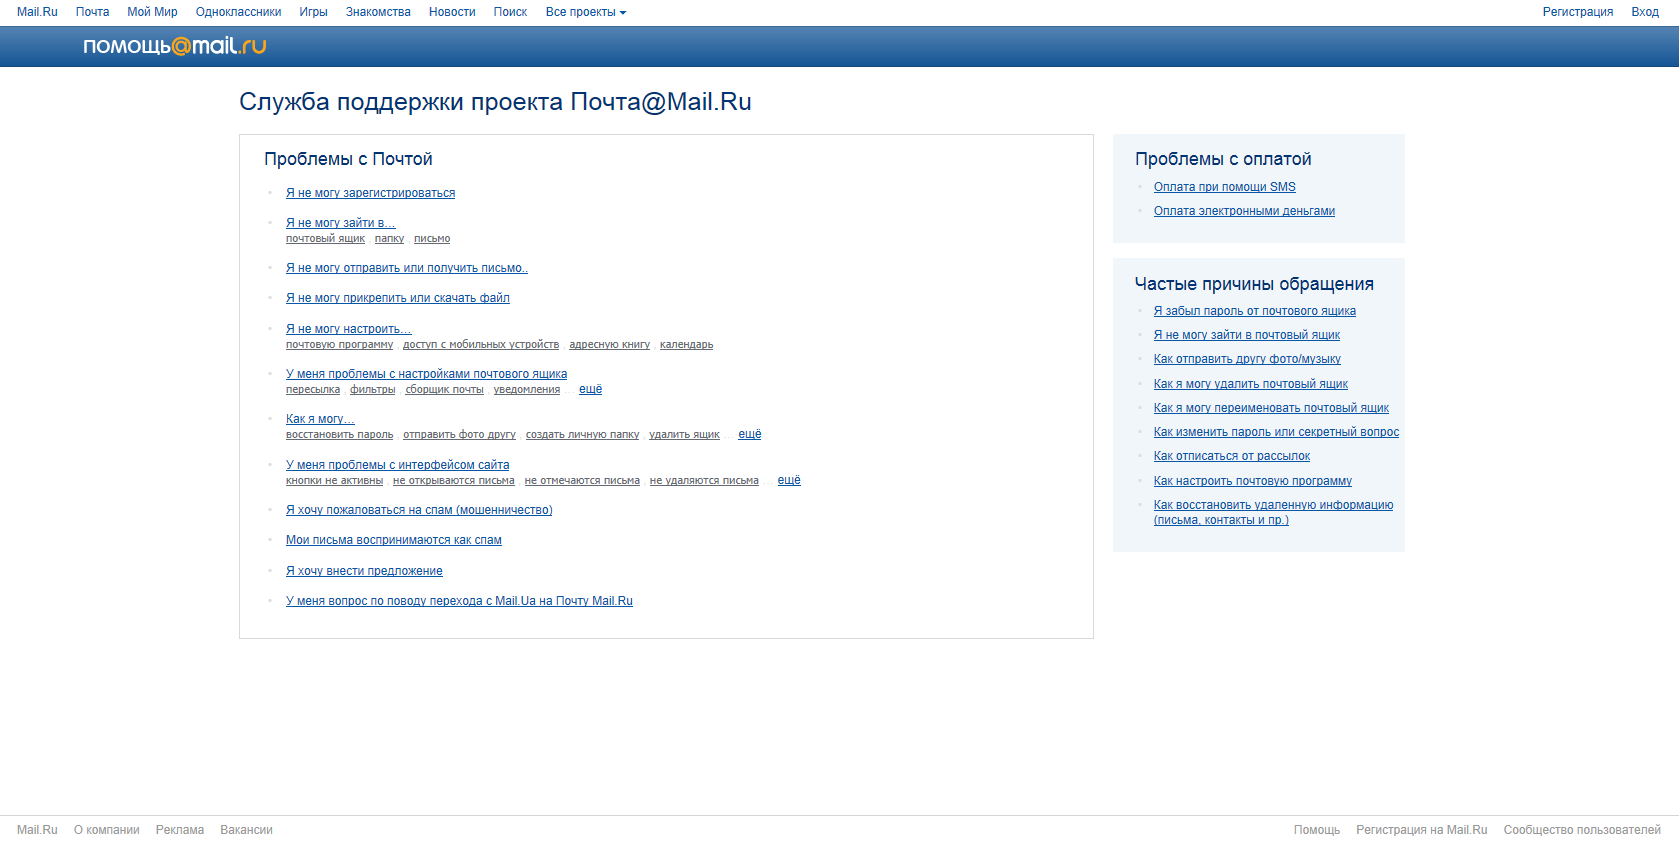Select the 'восстановить пароль' sublink
Image resolution: width=1679 pixels, height=845 pixels.
coord(339,435)
